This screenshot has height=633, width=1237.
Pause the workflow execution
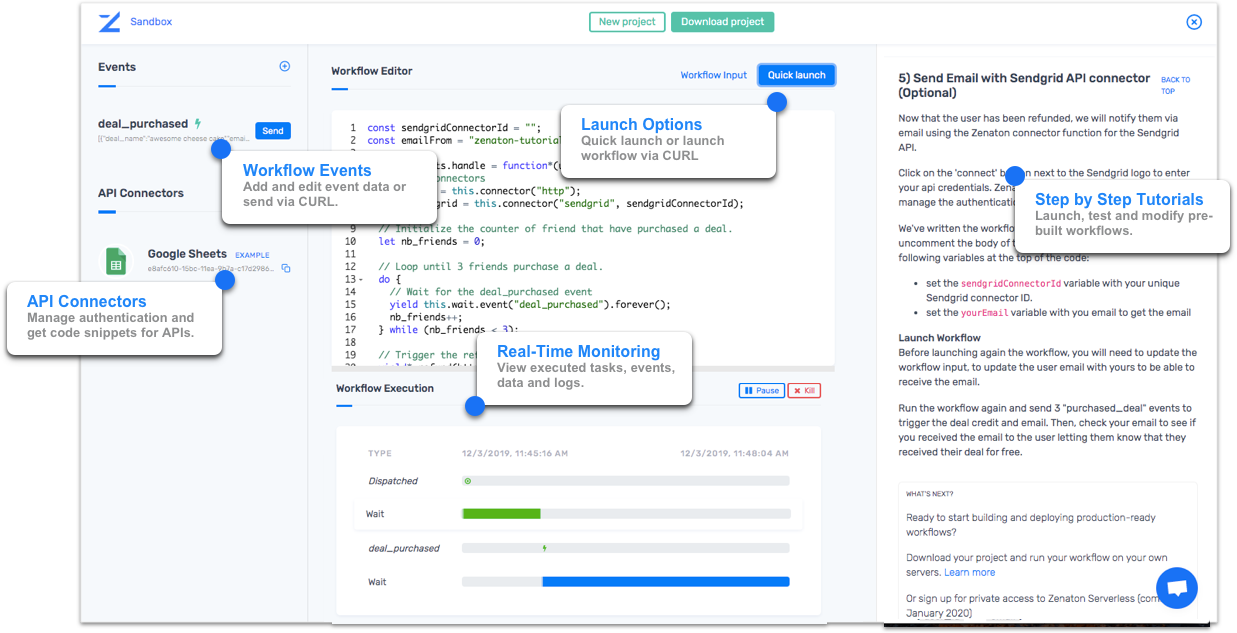pyautogui.click(x=761, y=391)
